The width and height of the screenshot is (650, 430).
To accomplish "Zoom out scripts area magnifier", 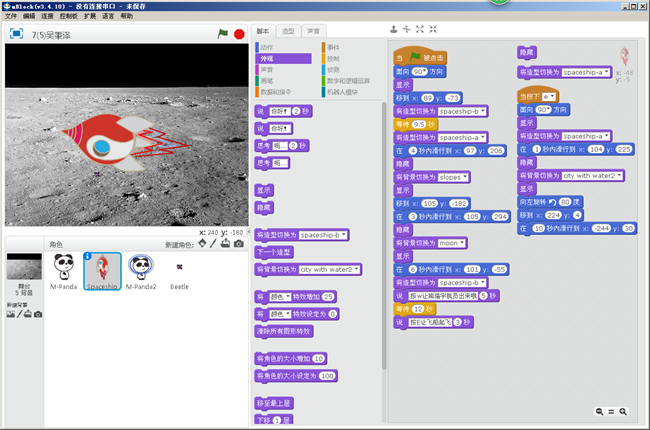I will point(599,411).
